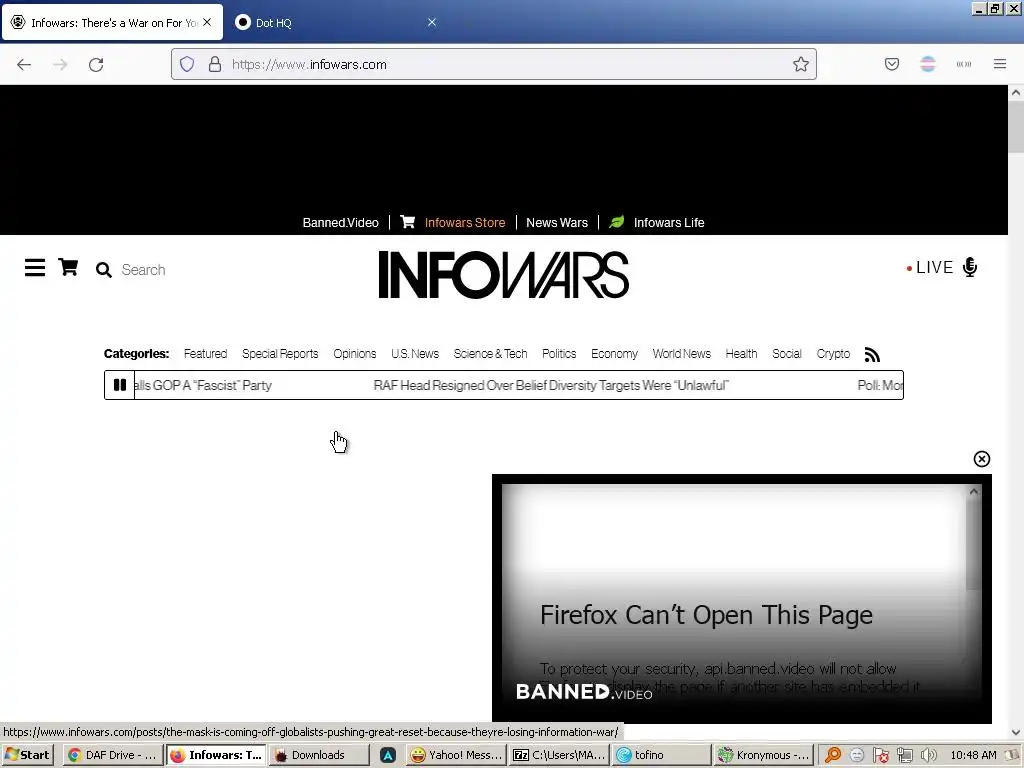Click the Banned.Video logo in player
This screenshot has height=768, width=1024.
pos(584,692)
